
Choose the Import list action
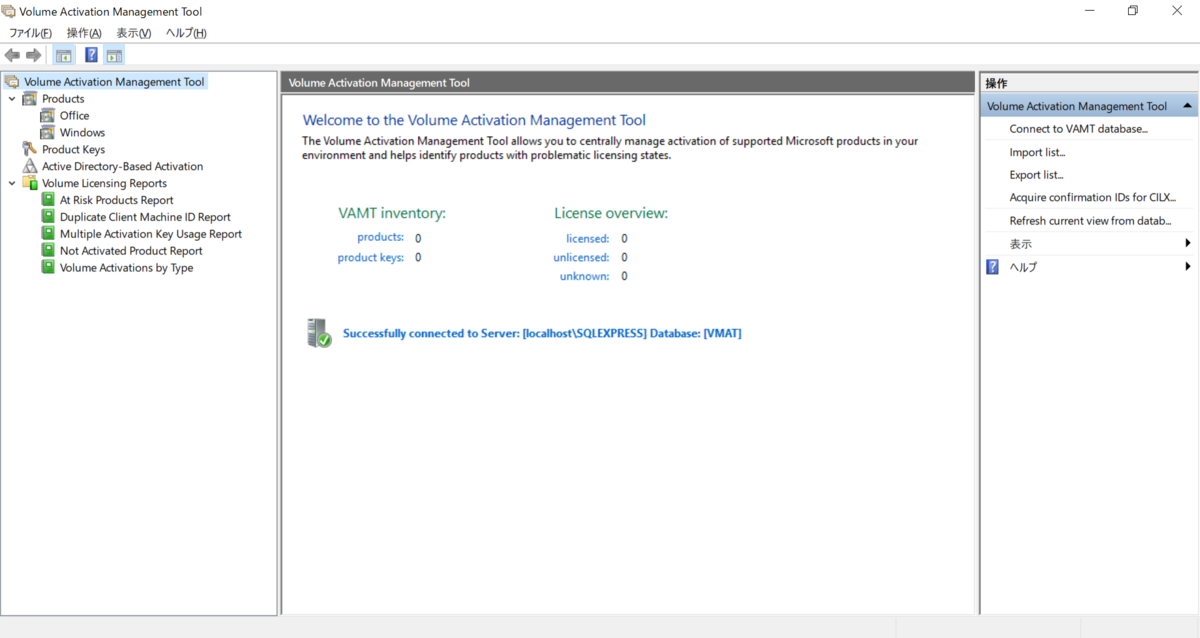click(1037, 152)
